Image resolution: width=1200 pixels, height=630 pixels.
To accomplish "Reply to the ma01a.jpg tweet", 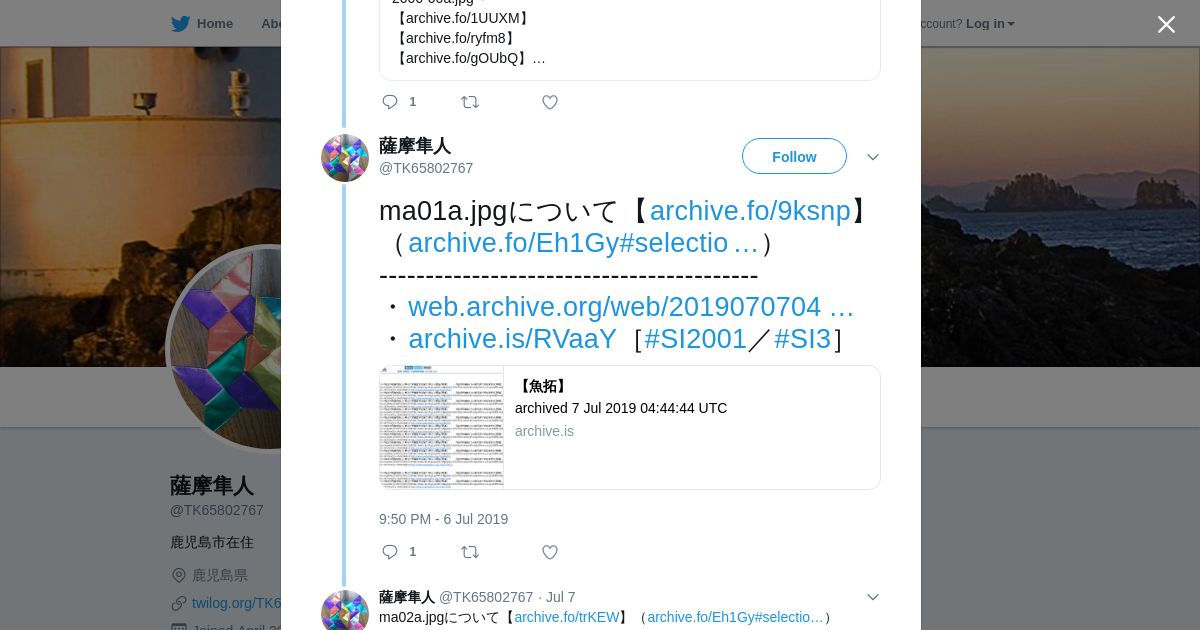I will (x=390, y=552).
